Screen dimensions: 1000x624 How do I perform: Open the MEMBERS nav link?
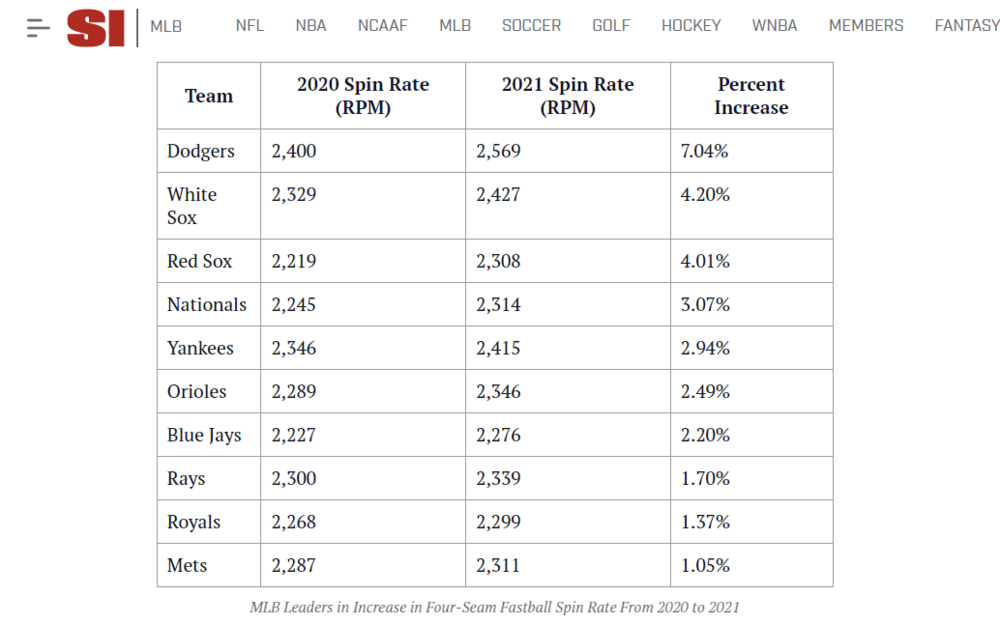[x=866, y=26]
